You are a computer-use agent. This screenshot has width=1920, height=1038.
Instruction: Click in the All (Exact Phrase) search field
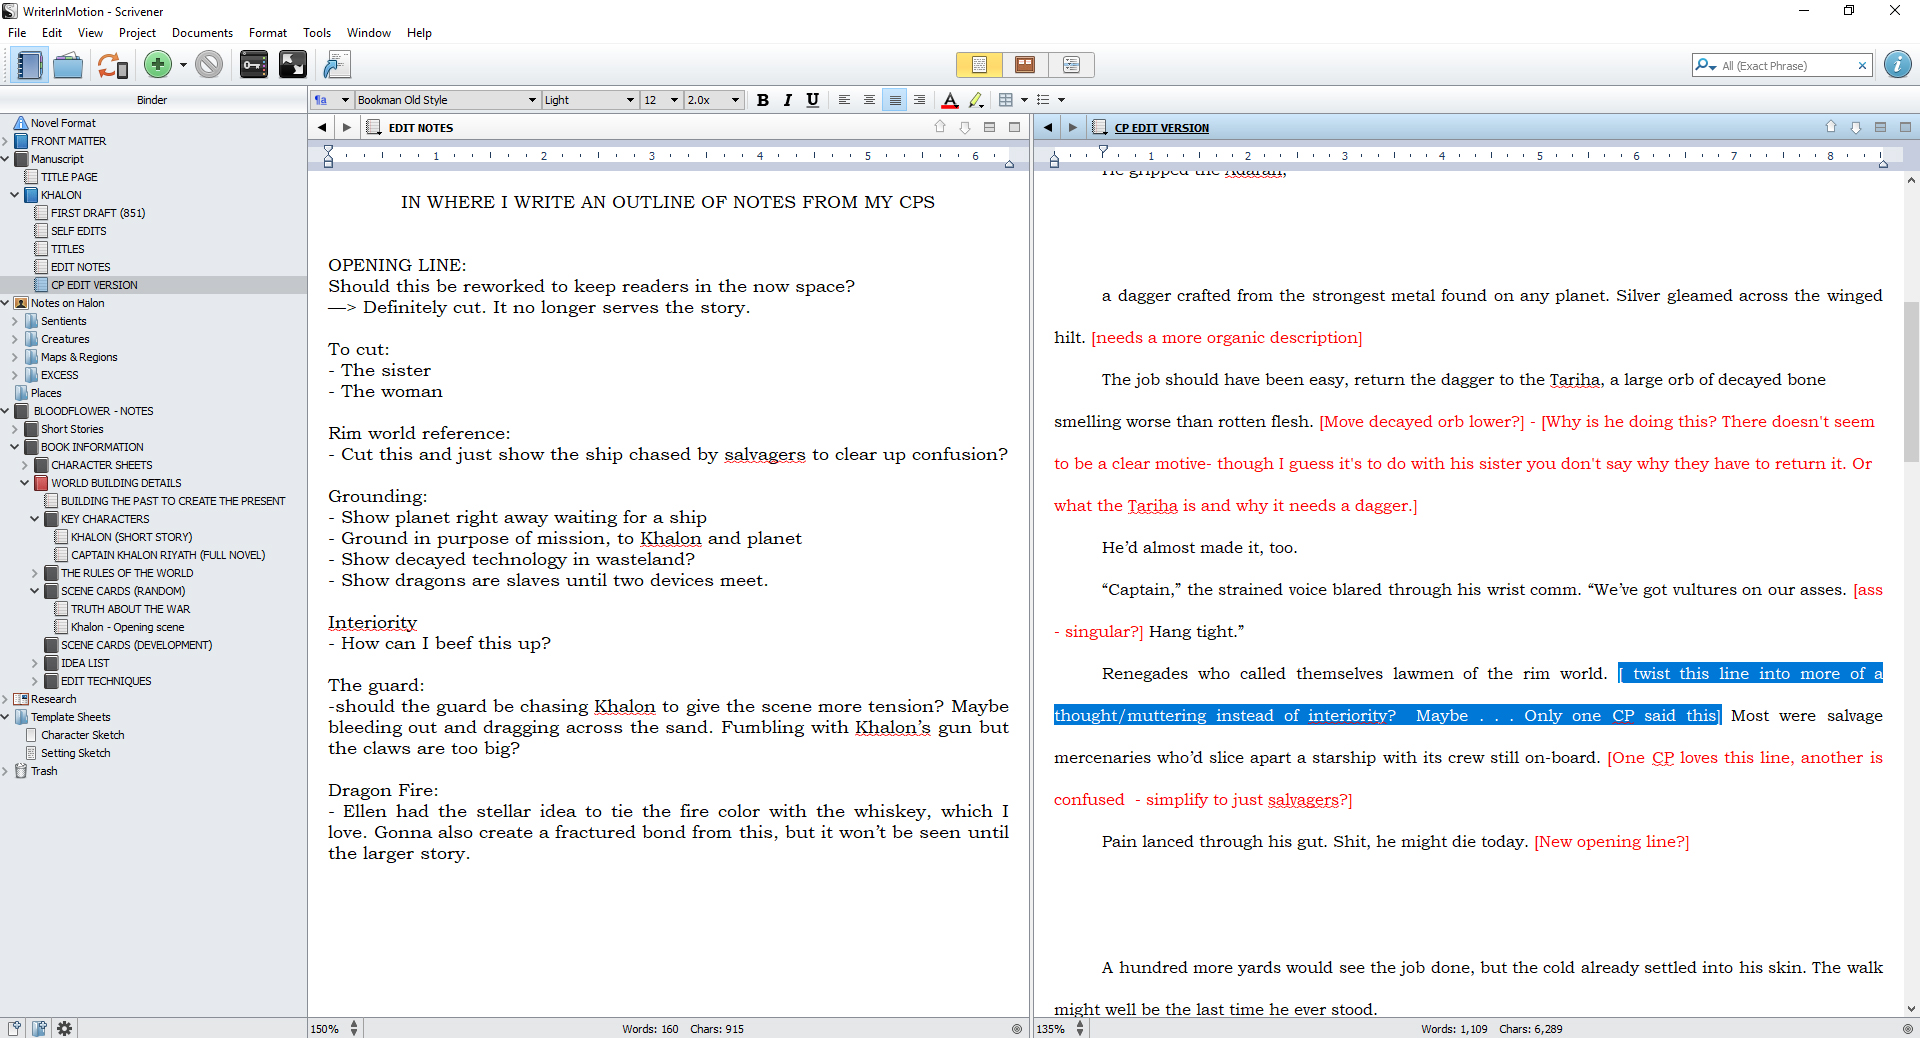1785,66
